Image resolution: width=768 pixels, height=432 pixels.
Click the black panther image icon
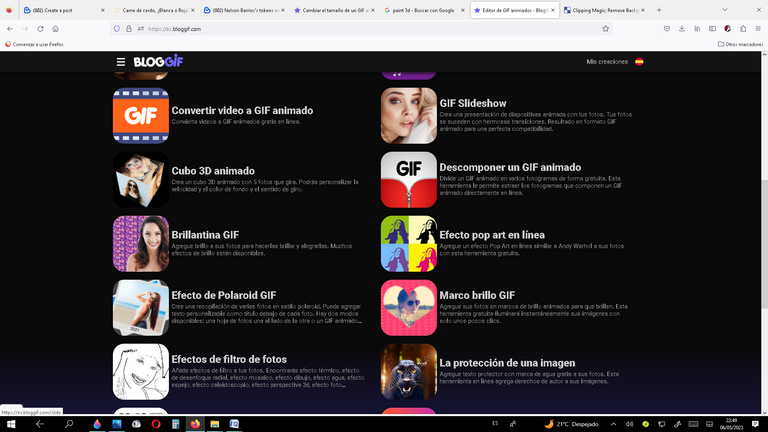pos(408,372)
